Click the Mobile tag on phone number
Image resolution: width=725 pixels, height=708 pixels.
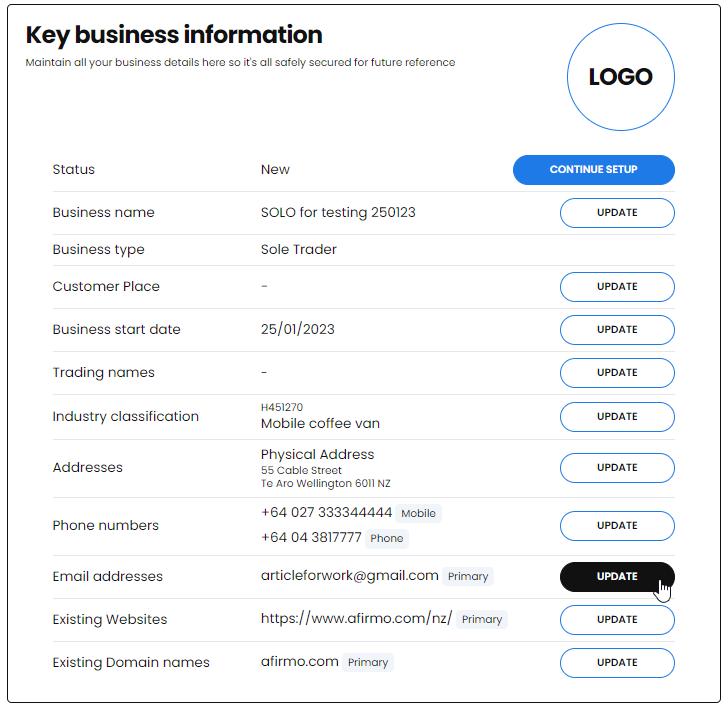coord(418,513)
